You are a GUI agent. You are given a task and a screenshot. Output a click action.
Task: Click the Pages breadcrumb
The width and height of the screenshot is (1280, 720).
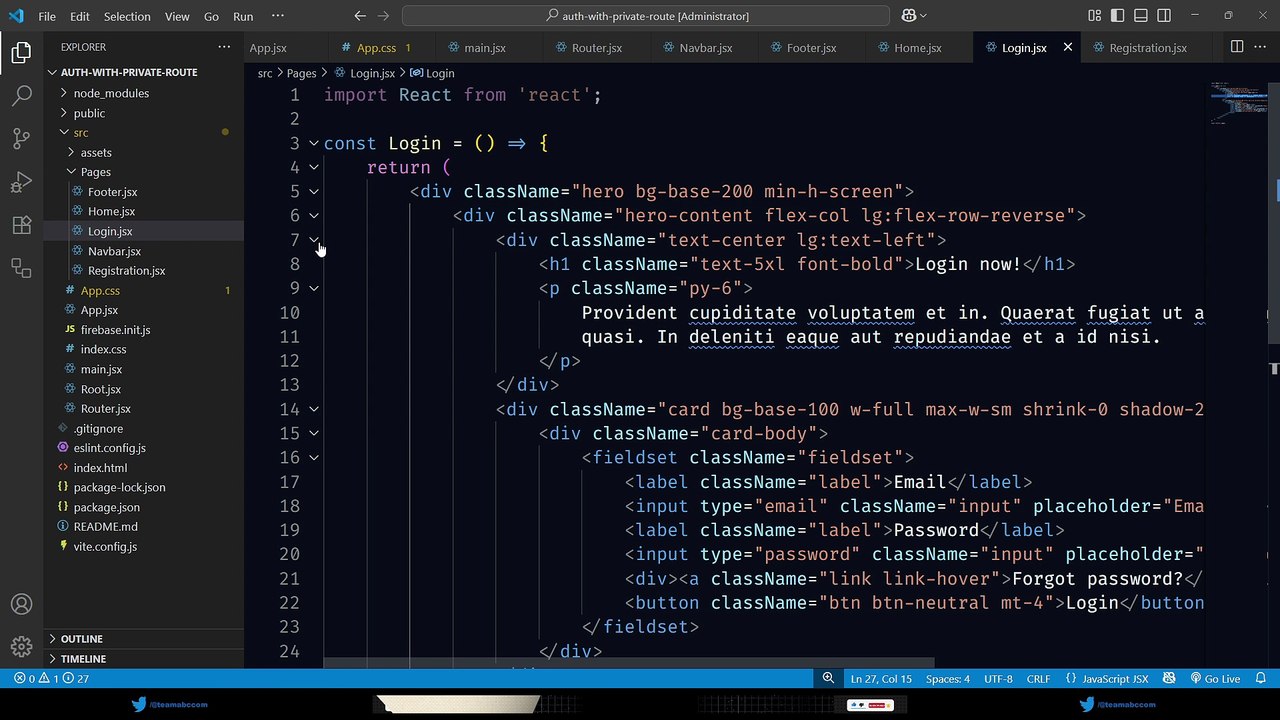coord(301,73)
